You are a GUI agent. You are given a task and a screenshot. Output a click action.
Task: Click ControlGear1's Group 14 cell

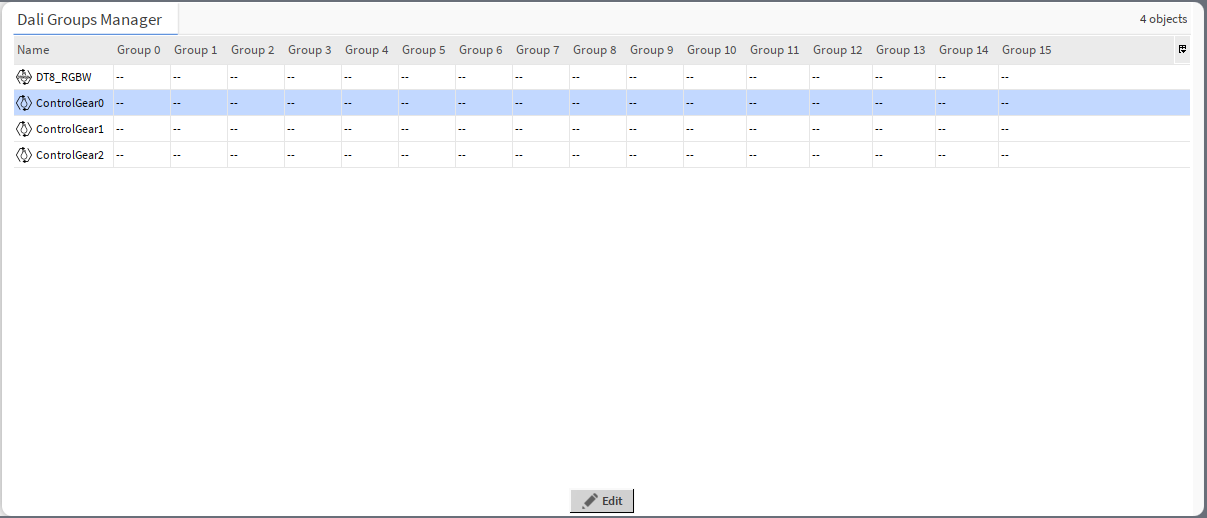pos(967,129)
